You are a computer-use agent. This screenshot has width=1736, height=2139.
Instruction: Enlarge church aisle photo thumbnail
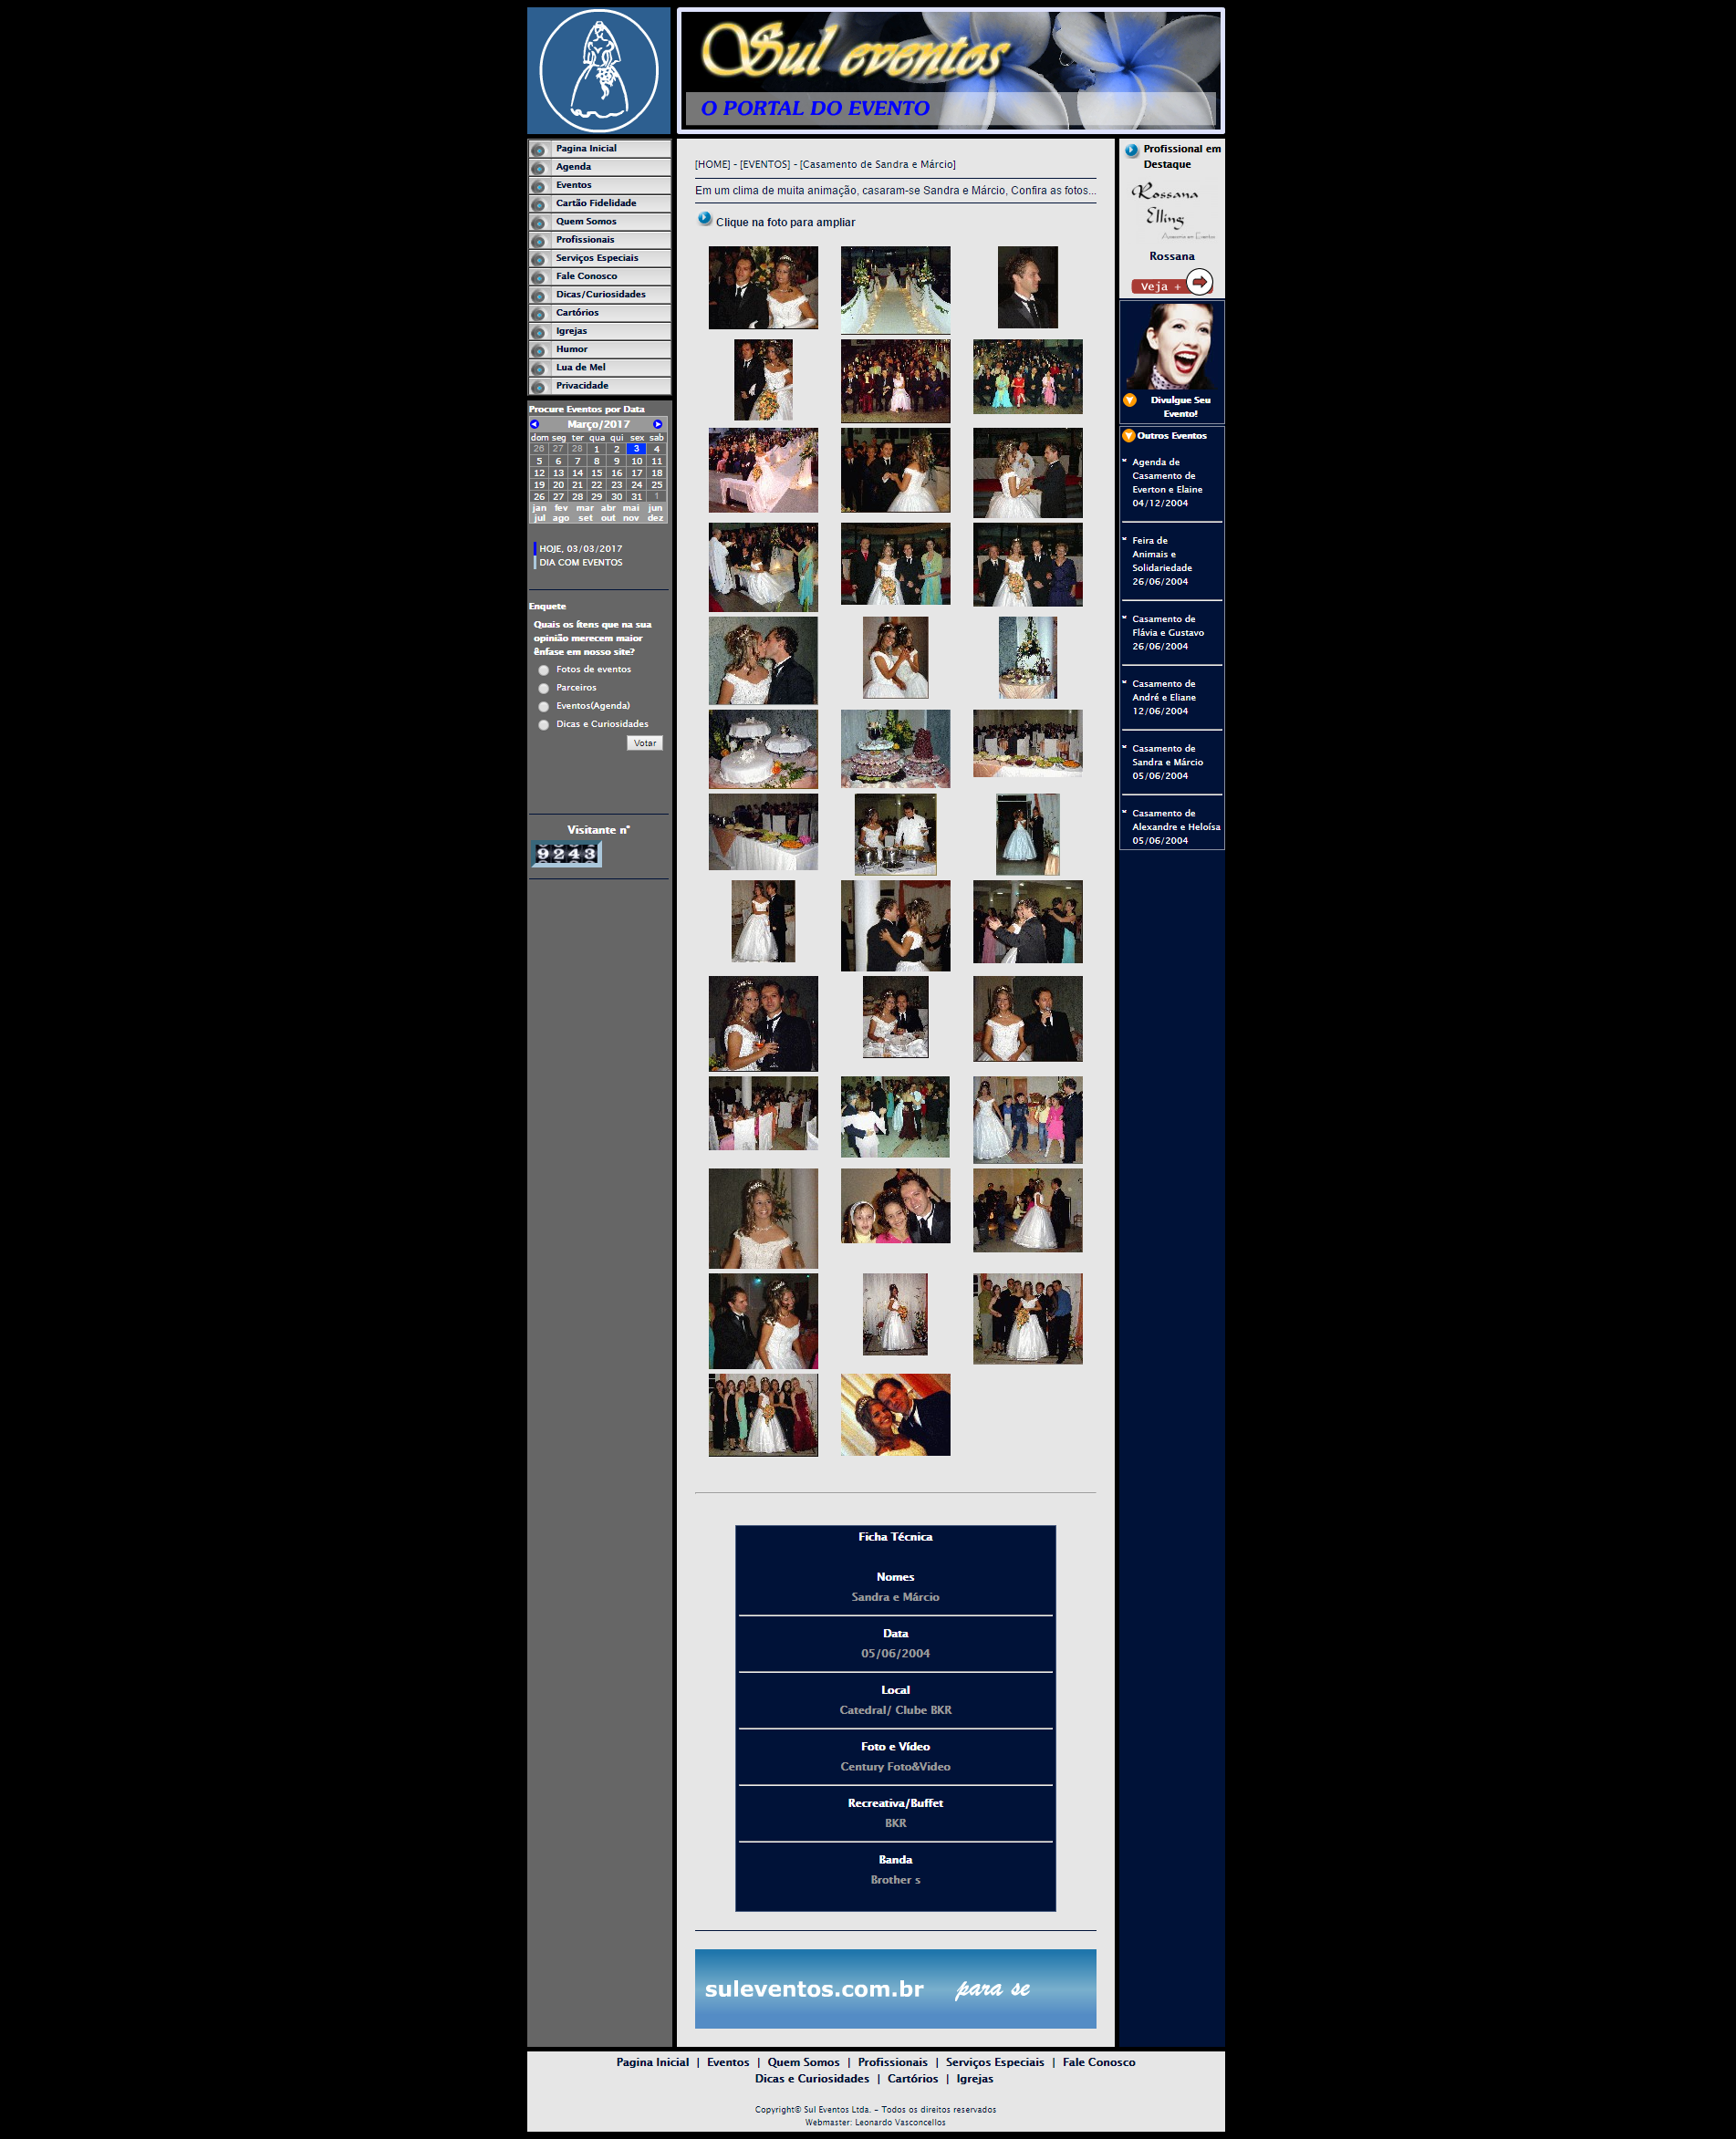tap(895, 290)
